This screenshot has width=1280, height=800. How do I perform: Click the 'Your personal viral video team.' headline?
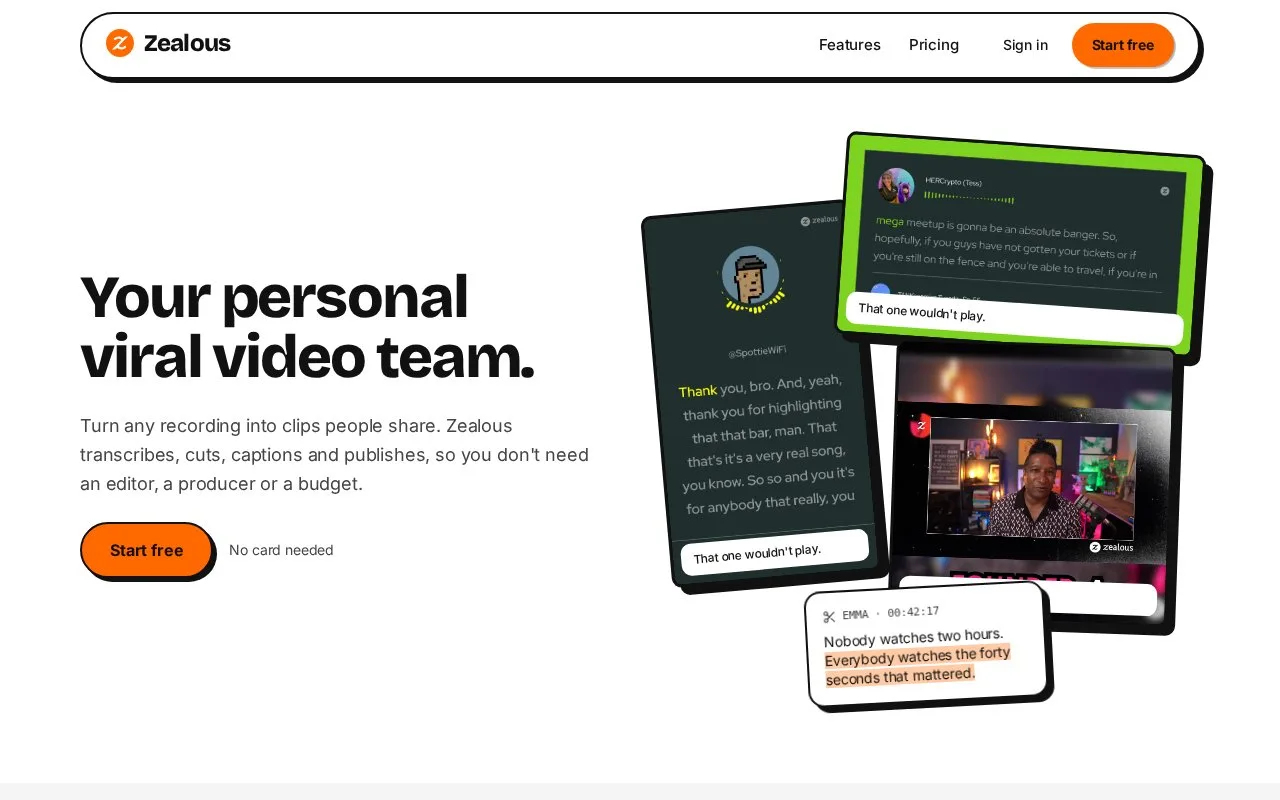pos(307,327)
